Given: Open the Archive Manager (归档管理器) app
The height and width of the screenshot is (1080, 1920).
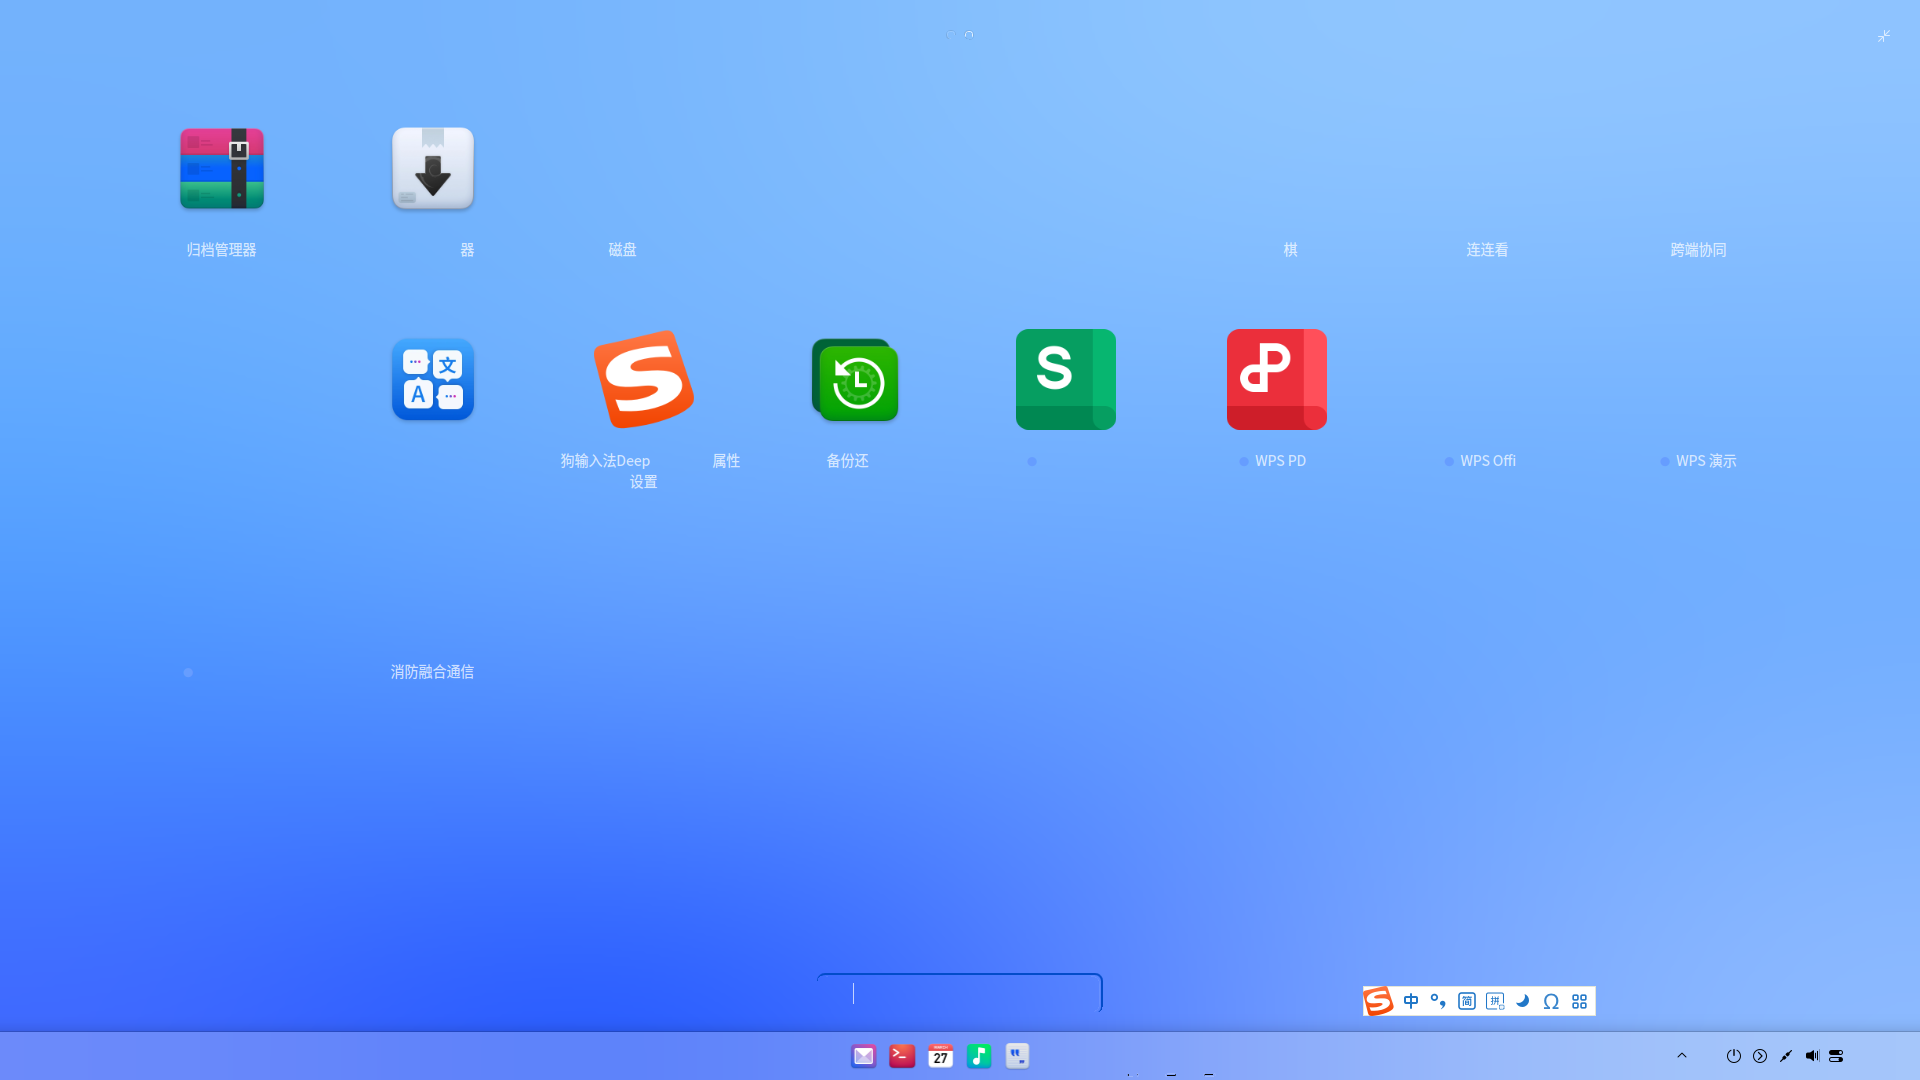Looking at the screenshot, I should click(221, 168).
